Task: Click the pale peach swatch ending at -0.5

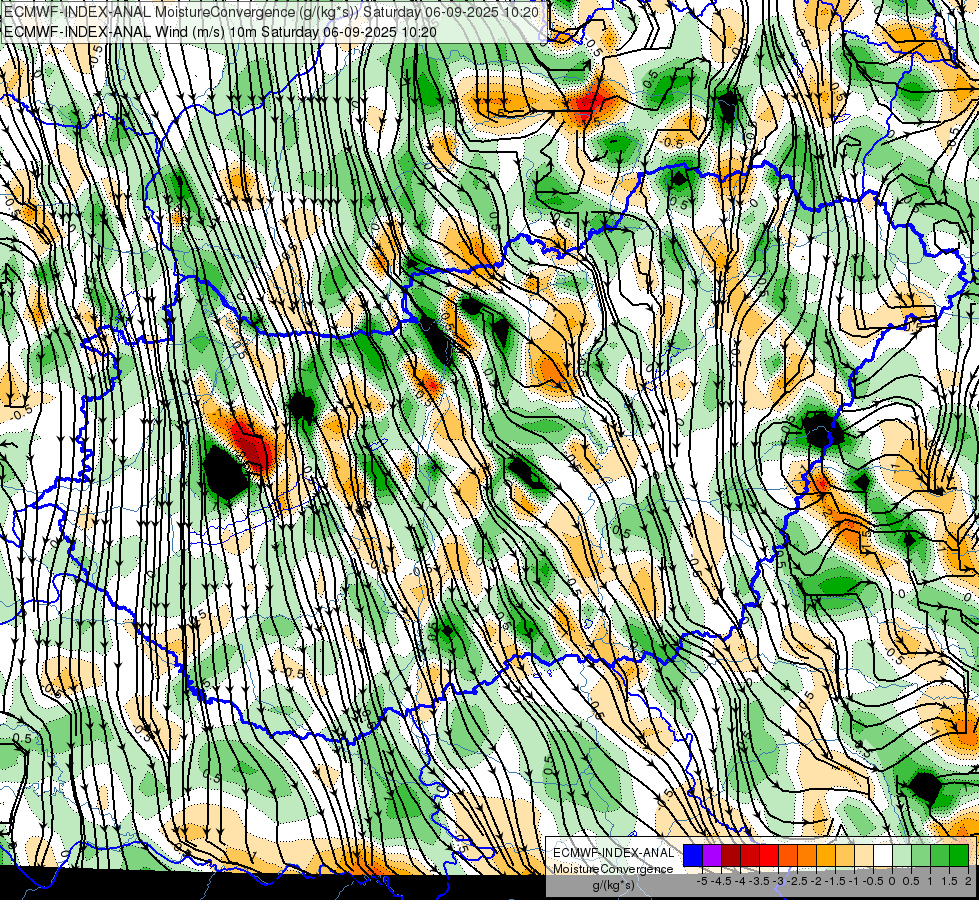Action: tap(864, 855)
